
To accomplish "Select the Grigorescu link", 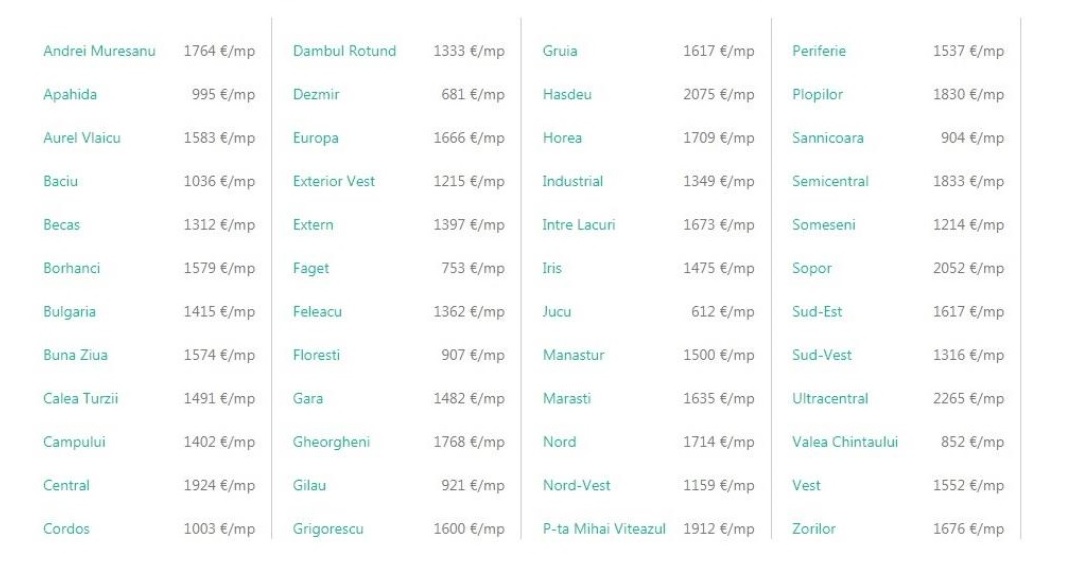I will click(328, 529).
